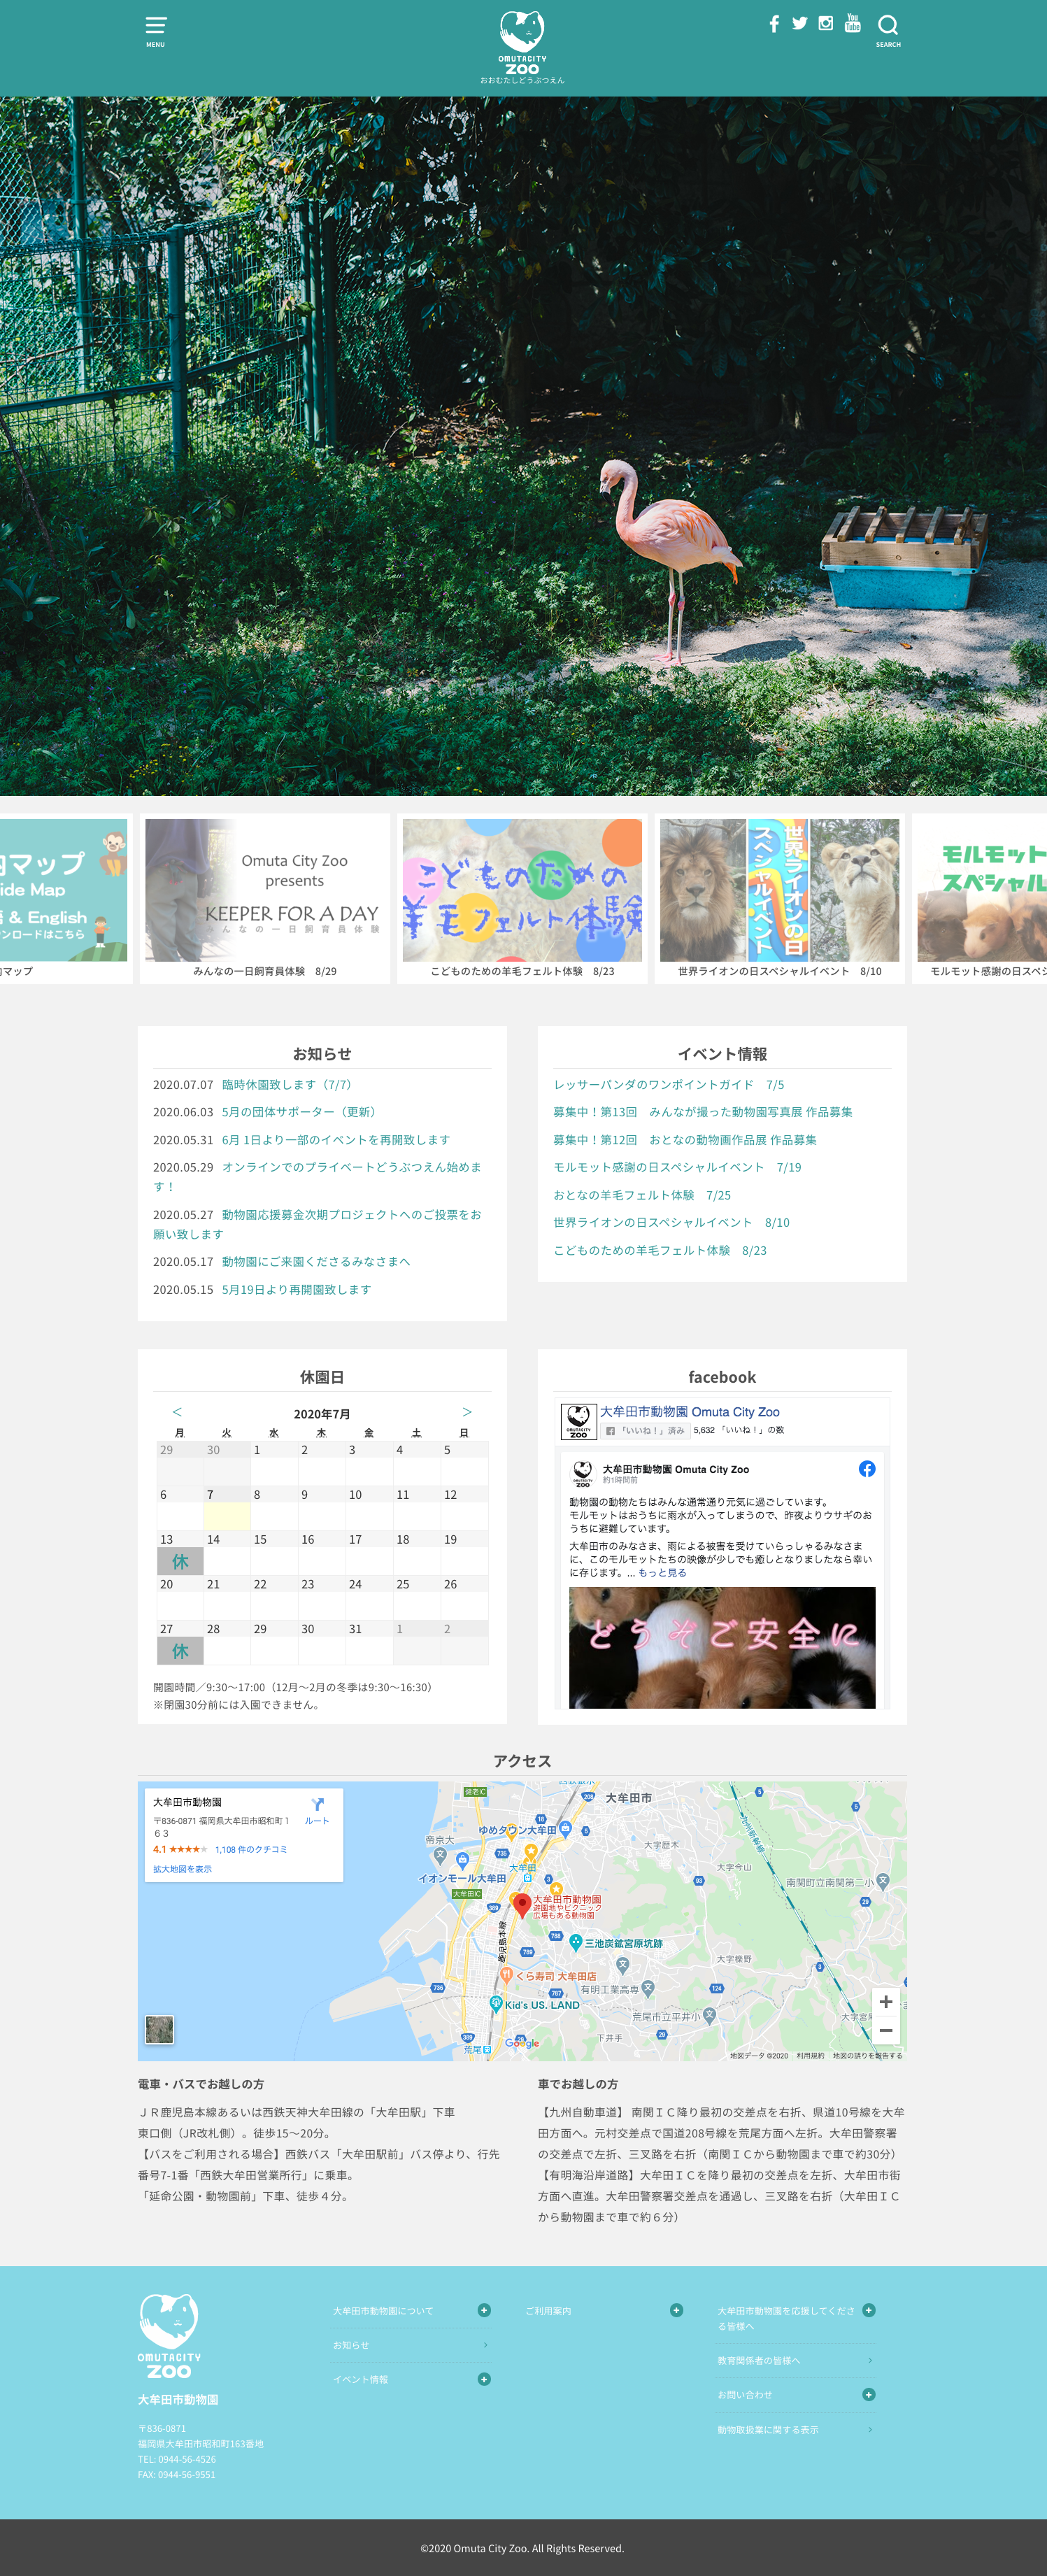This screenshot has height=2576, width=1047.
Task: Open footer お知らせ menu item
Action: [351, 2345]
